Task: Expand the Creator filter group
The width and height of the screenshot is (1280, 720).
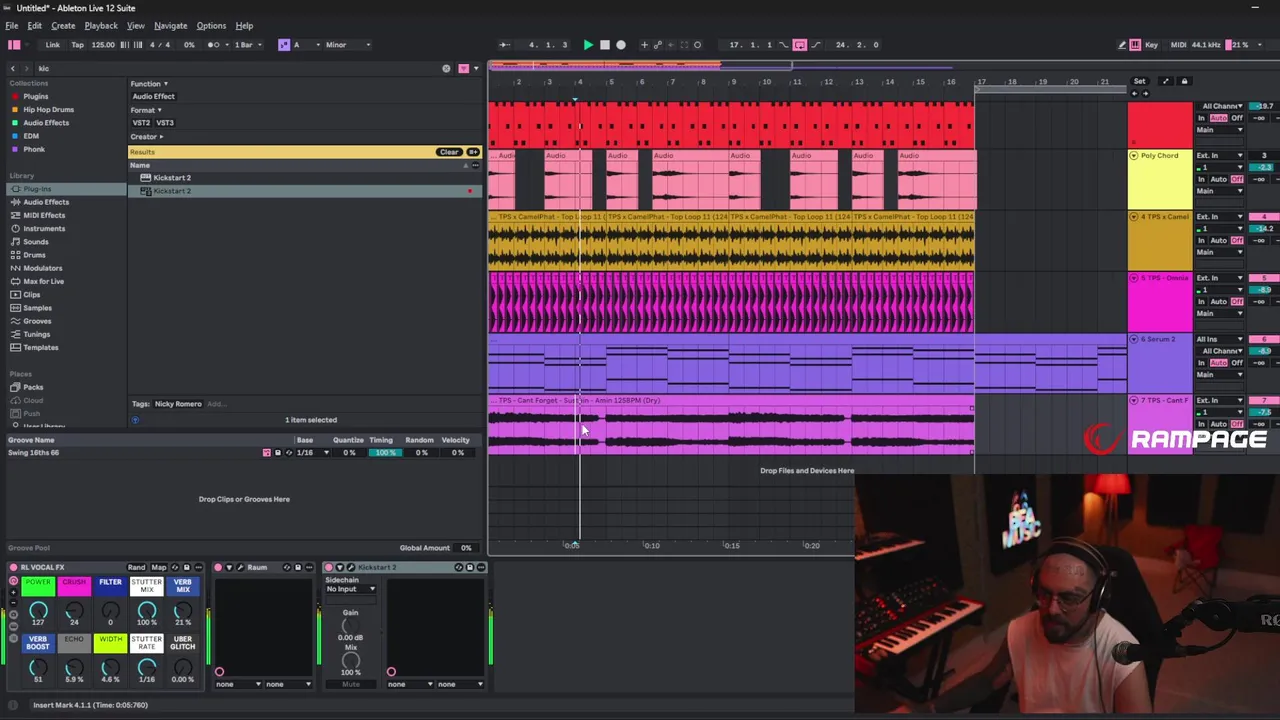Action: point(146,136)
